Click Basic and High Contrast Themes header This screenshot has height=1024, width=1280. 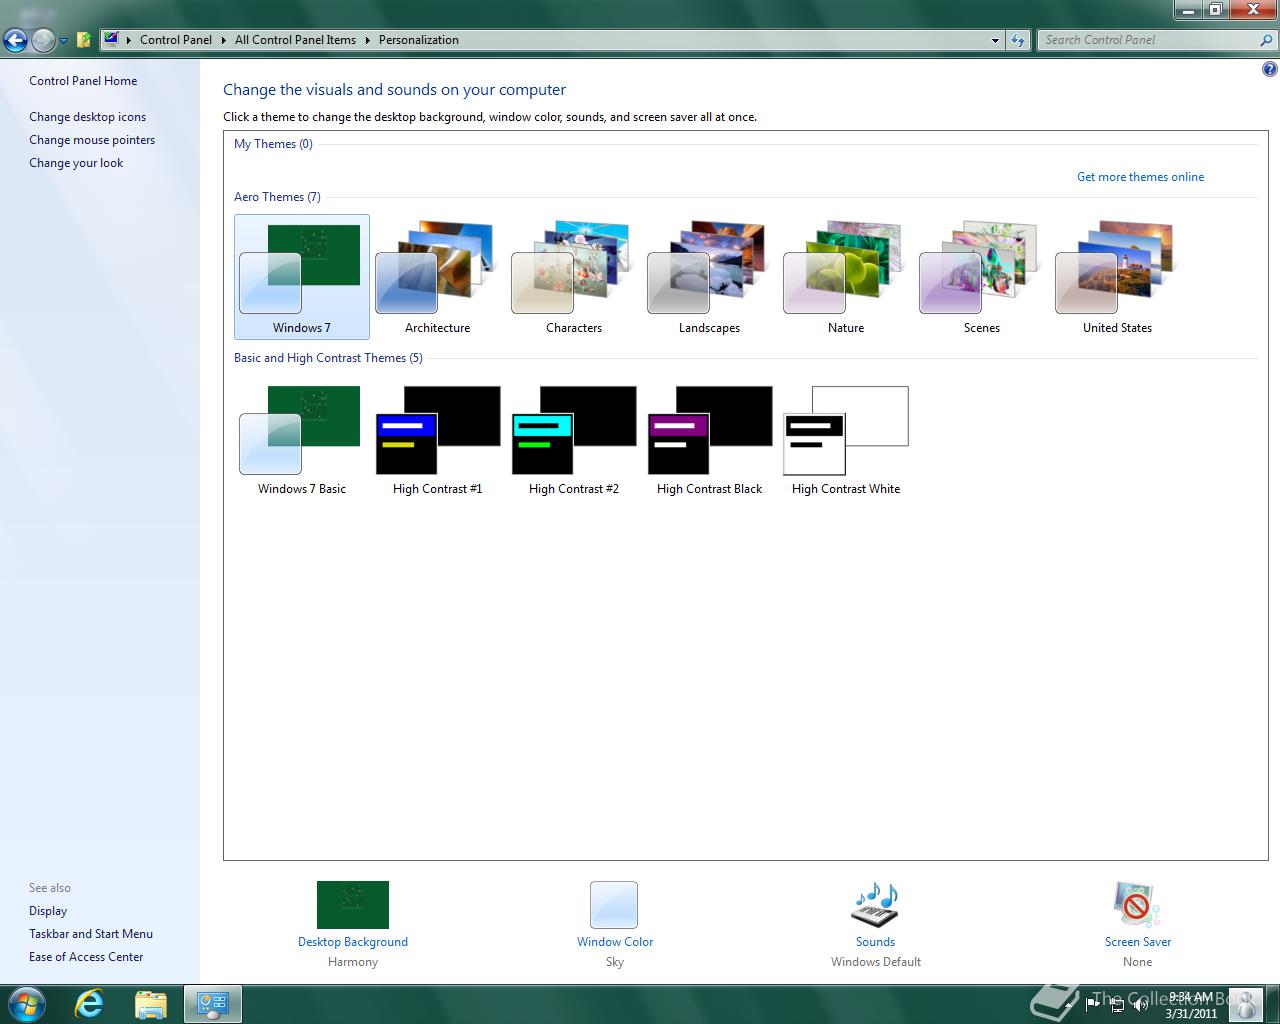tap(328, 358)
